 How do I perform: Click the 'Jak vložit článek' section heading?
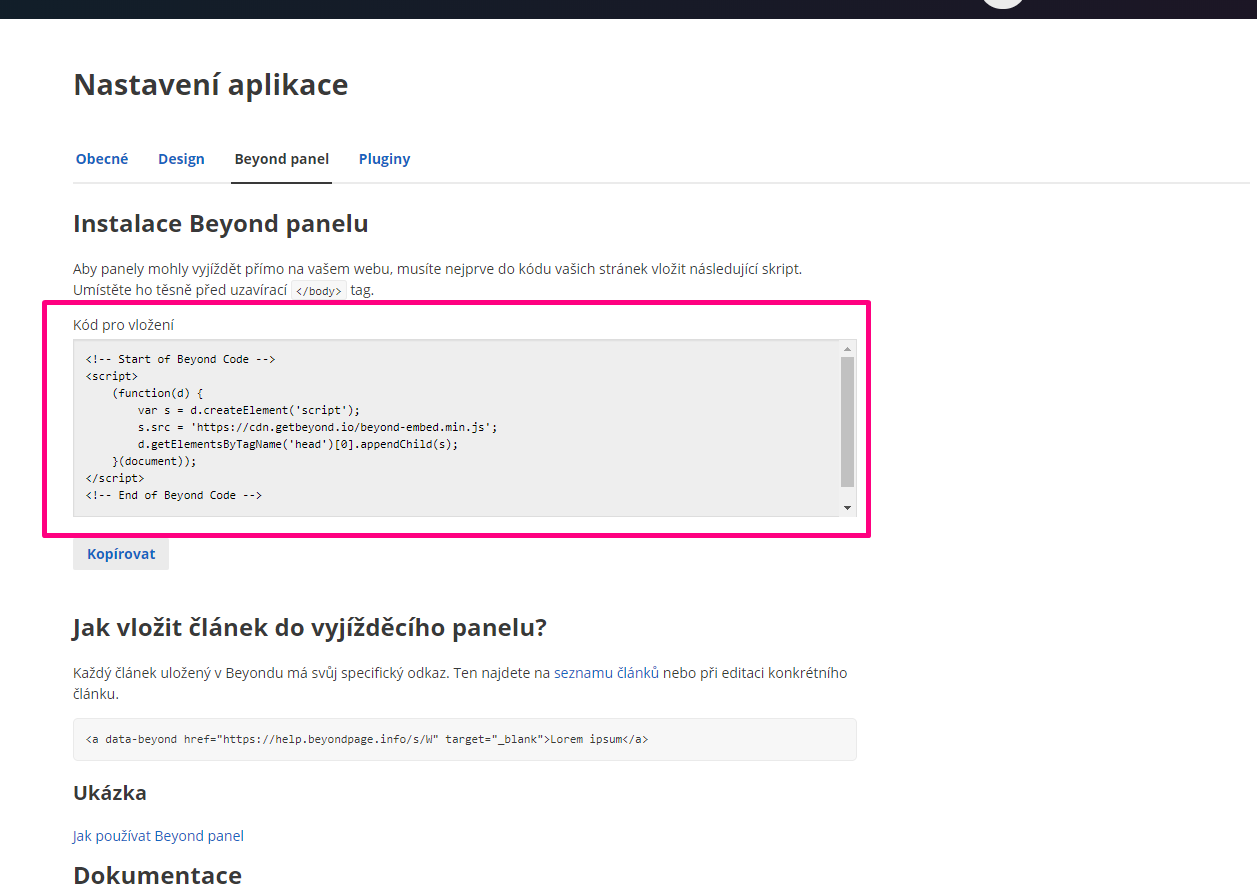tap(310, 628)
